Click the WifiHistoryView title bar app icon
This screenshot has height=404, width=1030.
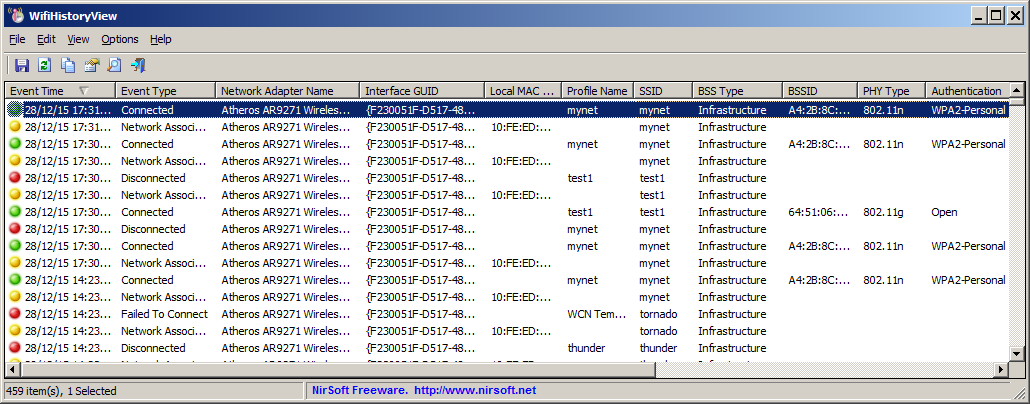point(15,15)
